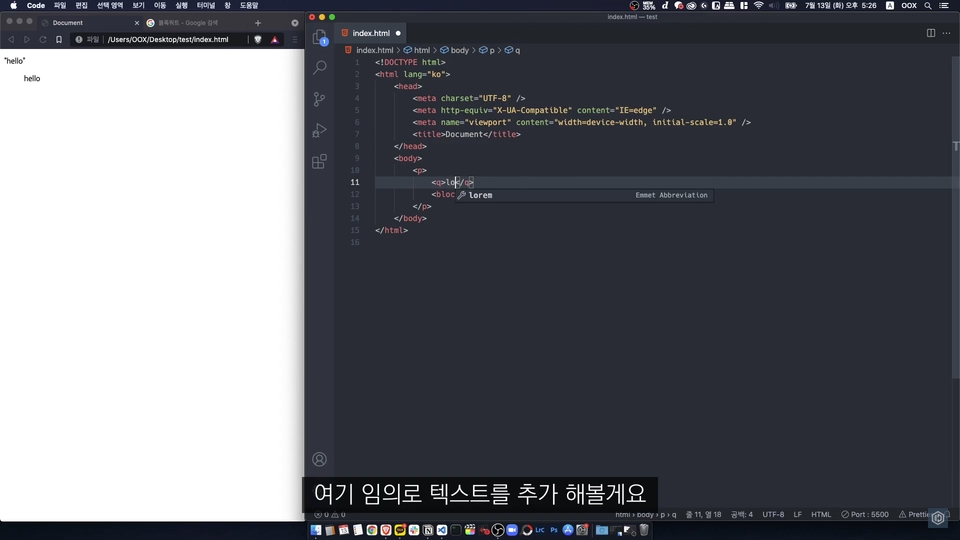Image resolution: width=960 pixels, height=540 pixels.
Task: Open the Apple menu
Action: point(13,6)
